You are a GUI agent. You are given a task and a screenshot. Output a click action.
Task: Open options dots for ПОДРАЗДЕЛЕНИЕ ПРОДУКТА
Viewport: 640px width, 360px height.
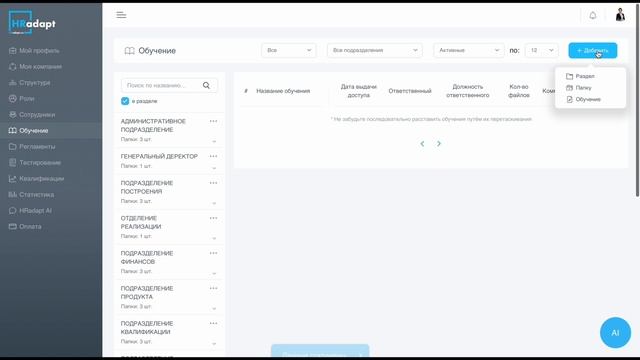pyautogui.click(x=213, y=288)
